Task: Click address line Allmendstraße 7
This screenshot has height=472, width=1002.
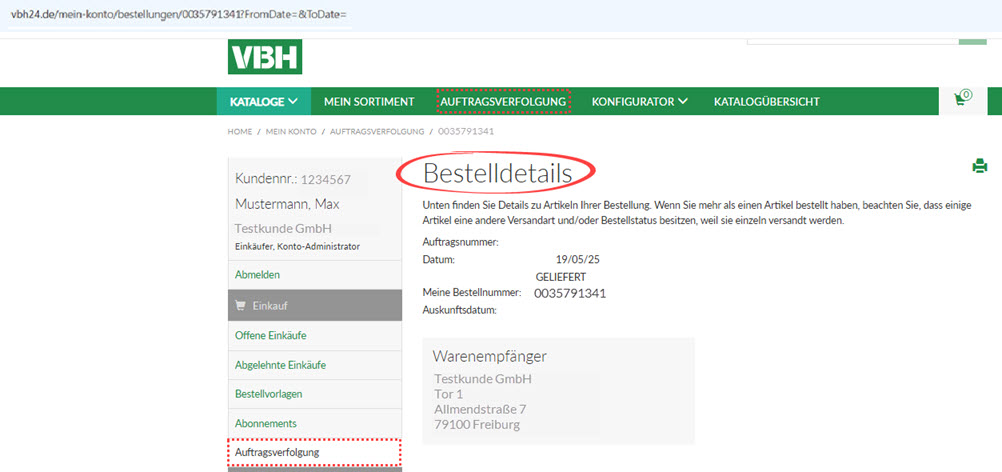Action: 481,409
